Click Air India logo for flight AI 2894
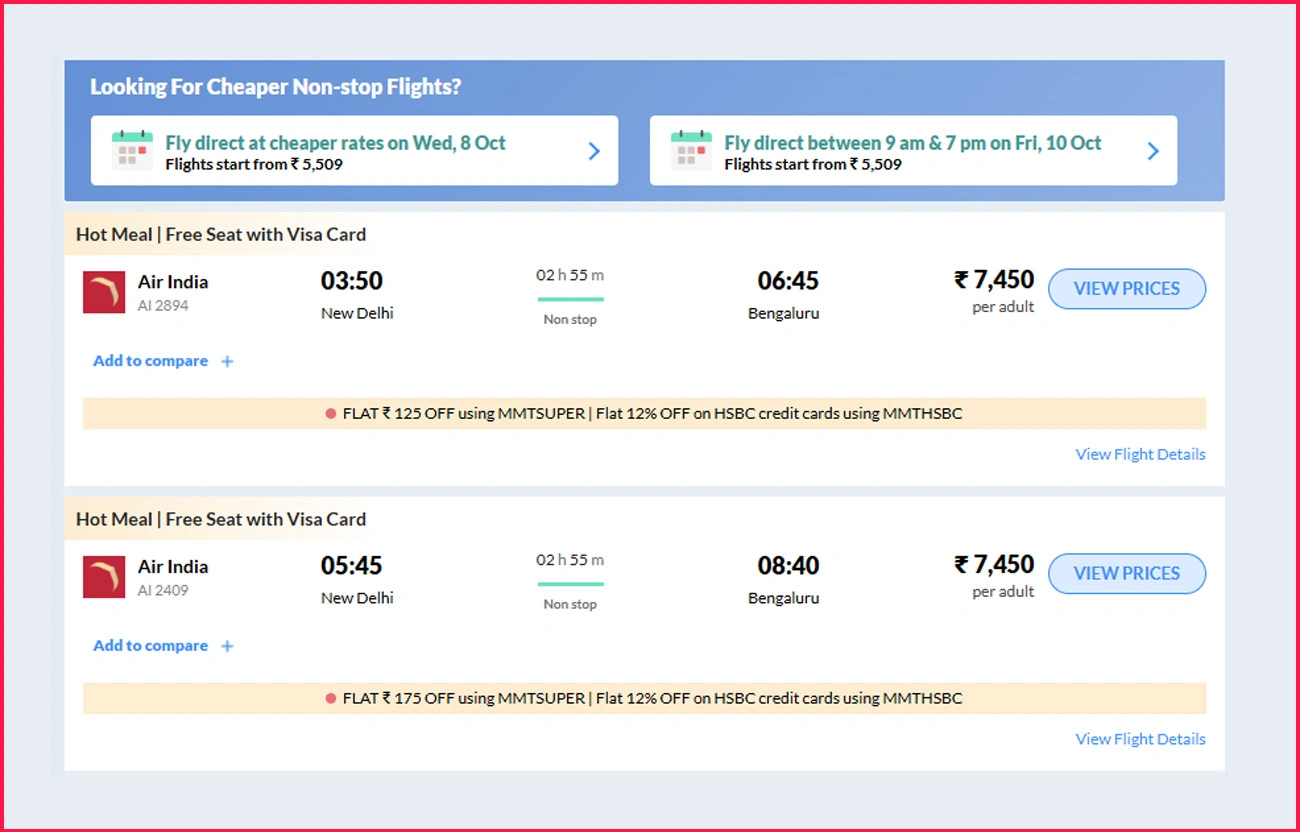This screenshot has height=832, width=1300. pos(104,292)
